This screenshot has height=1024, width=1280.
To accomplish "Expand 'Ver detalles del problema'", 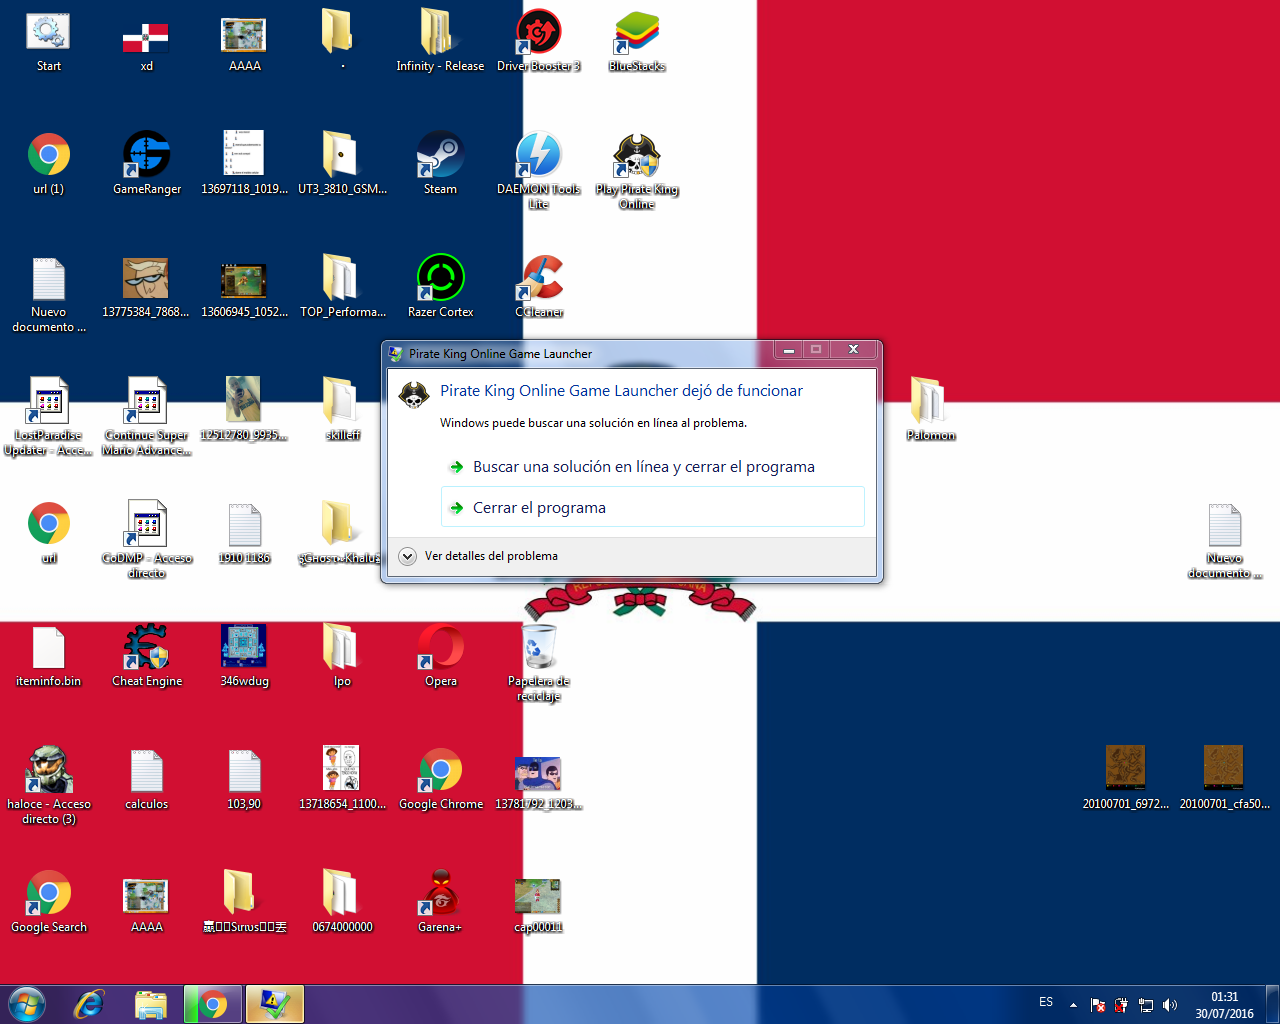I will [478, 556].
